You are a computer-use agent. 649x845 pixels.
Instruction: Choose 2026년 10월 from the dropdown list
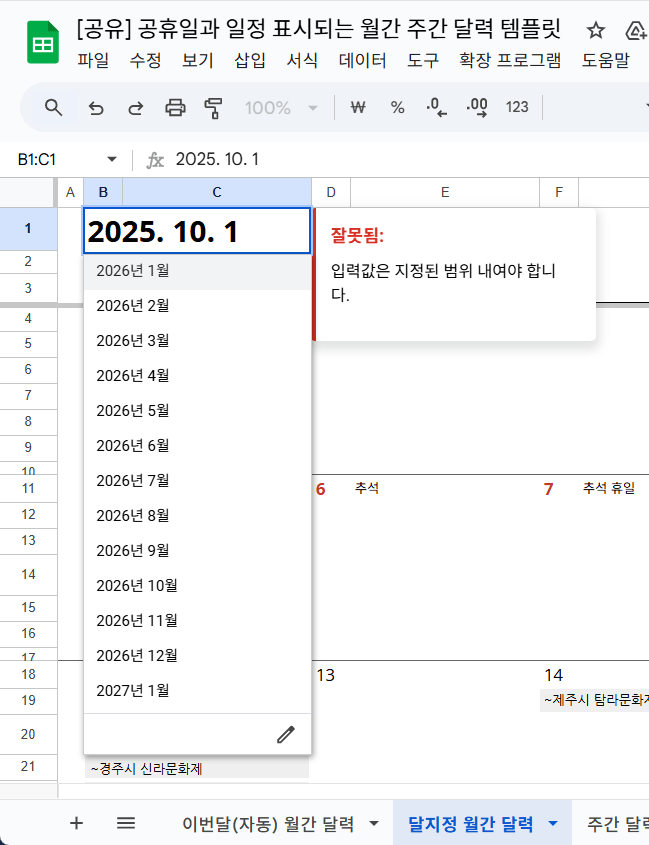(137, 585)
